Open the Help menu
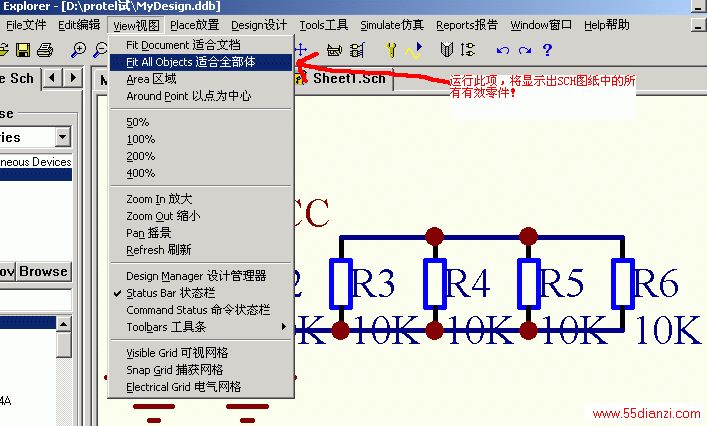The image size is (707, 426). tap(606, 25)
